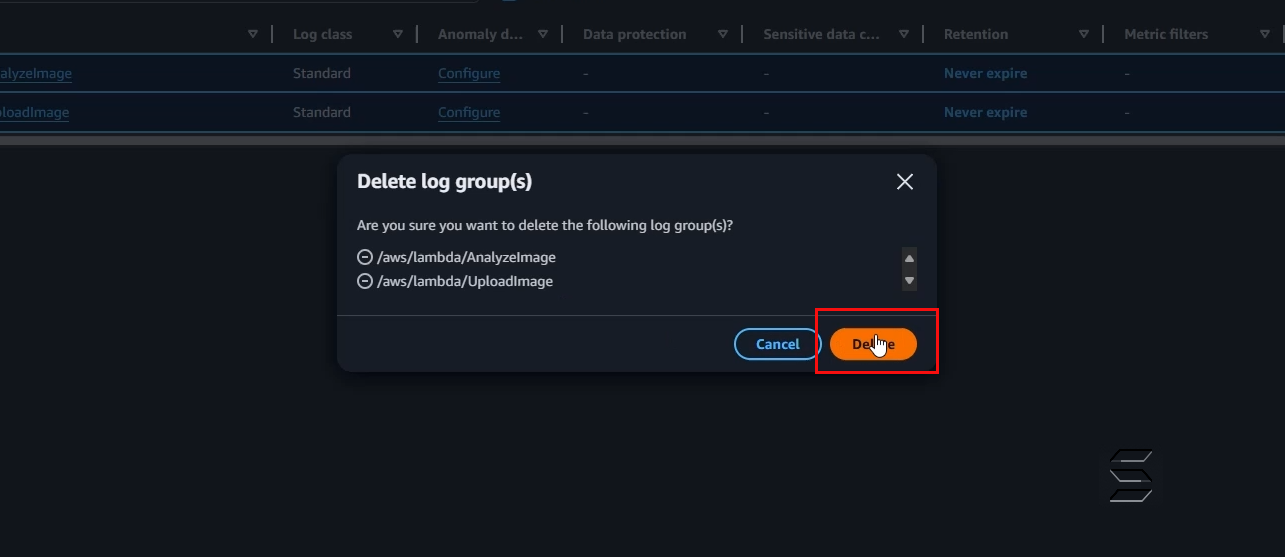1285x557 pixels.
Task: Sort by the Sensitive data count column arrow
Action: 904,34
